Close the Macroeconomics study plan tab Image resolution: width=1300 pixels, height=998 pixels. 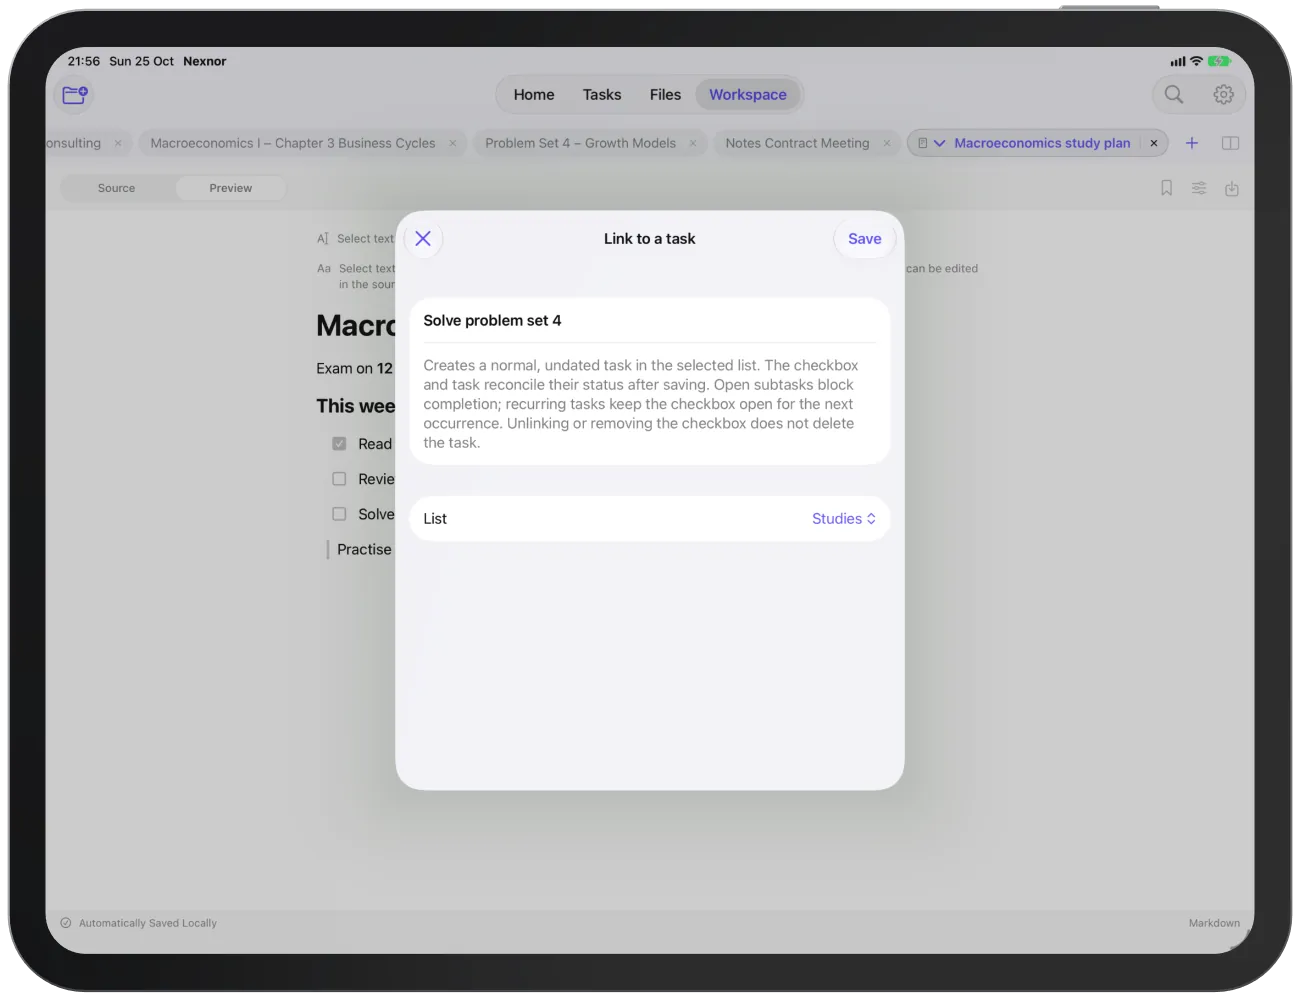click(1153, 143)
